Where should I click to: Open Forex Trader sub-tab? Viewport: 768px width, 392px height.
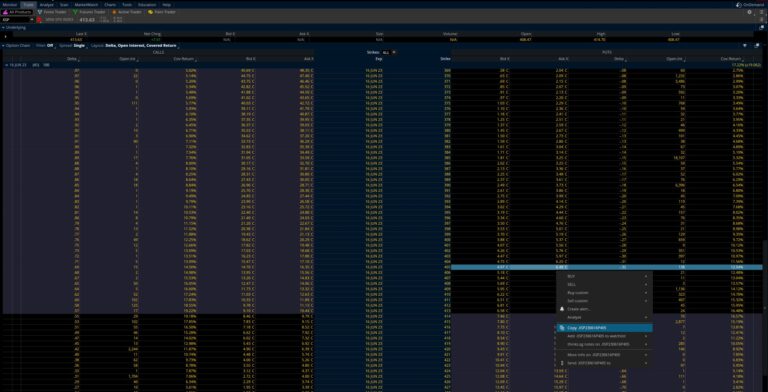[52, 12]
